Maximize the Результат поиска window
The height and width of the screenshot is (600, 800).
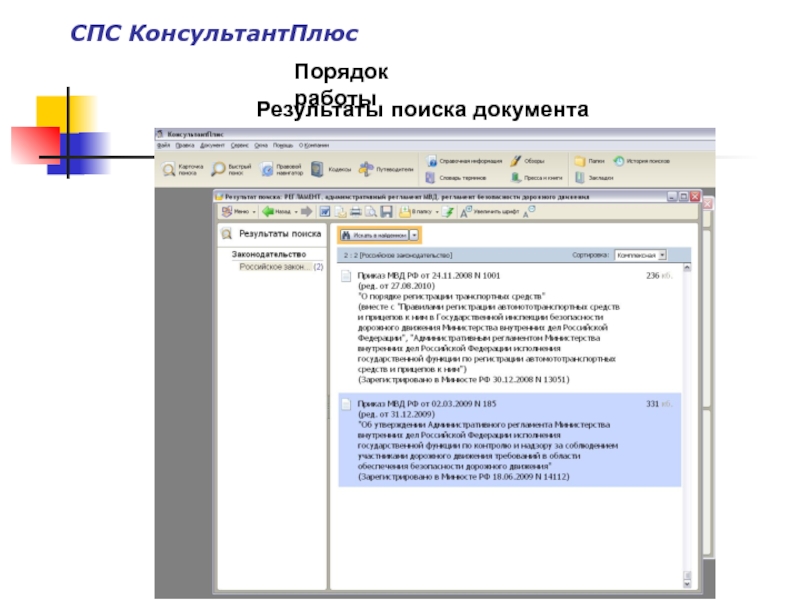pos(684,196)
